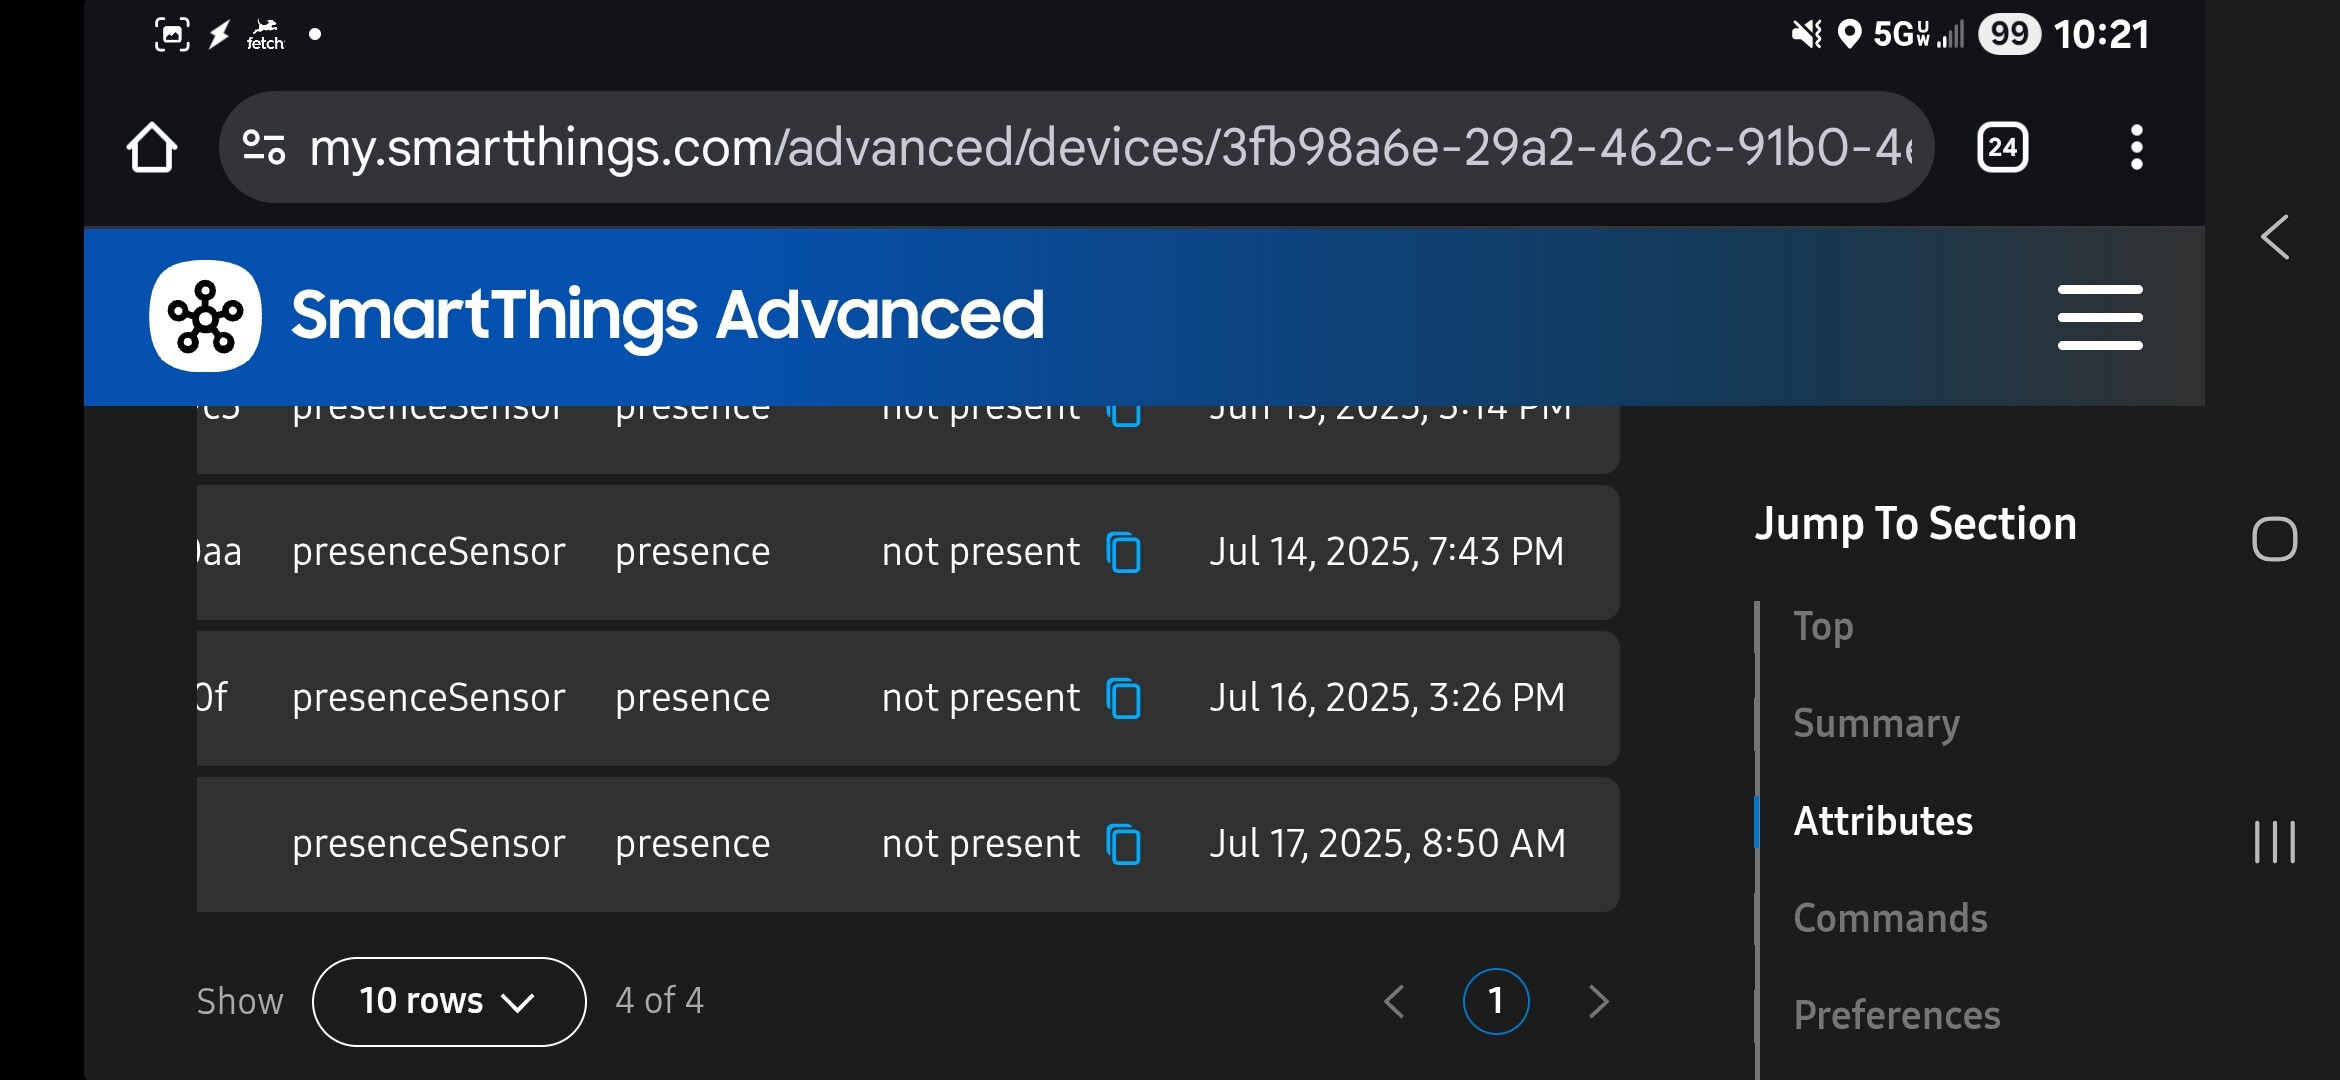Viewport: 2340px width, 1080px height.
Task: Open the site settings icon in address bar
Action: pyautogui.click(x=264, y=147)
